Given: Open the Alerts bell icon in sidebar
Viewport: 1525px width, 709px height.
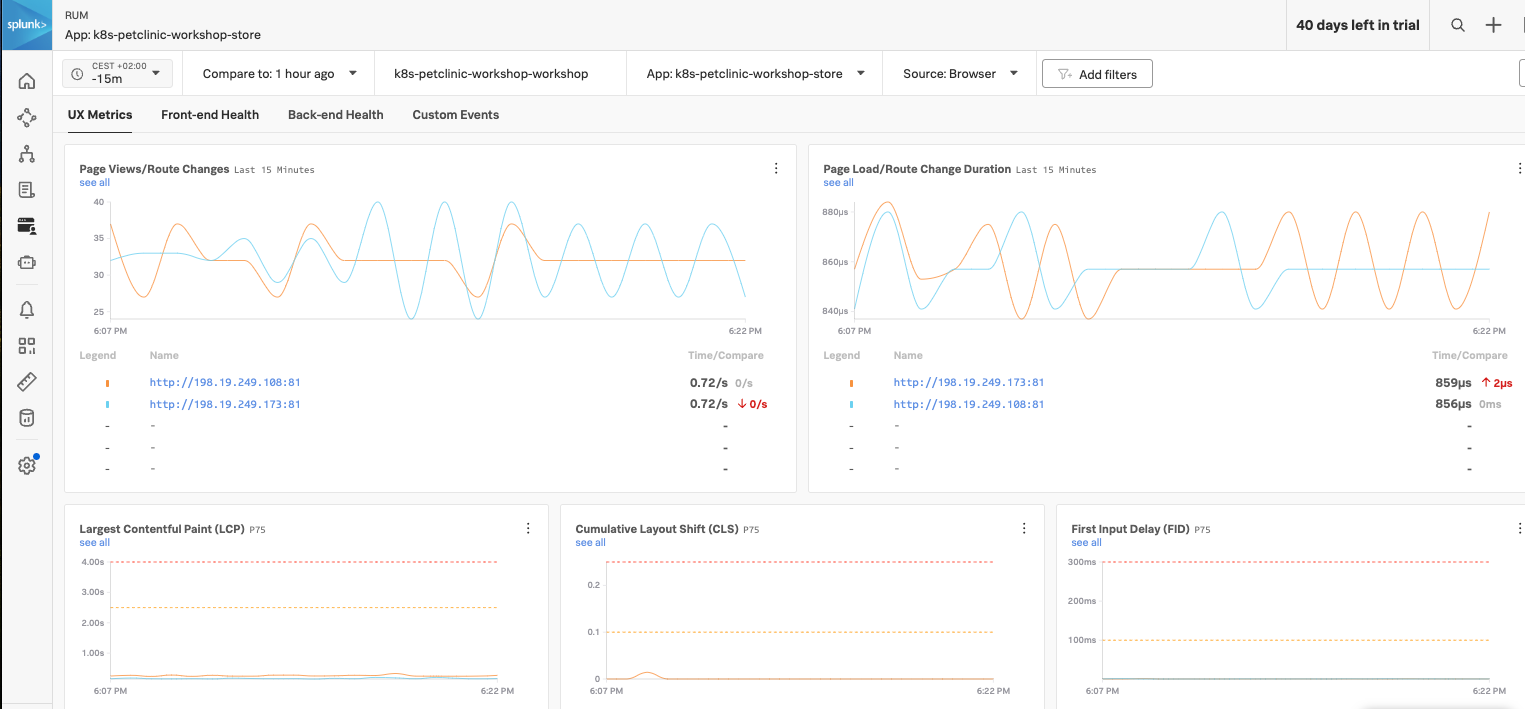Looking at the screenshot, I should tap(27, 310).
